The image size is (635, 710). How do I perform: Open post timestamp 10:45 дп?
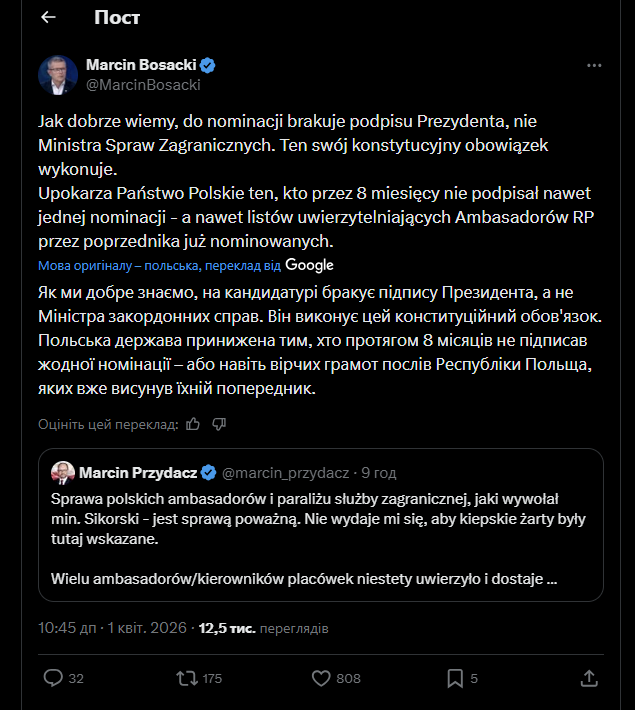(67, 629)
